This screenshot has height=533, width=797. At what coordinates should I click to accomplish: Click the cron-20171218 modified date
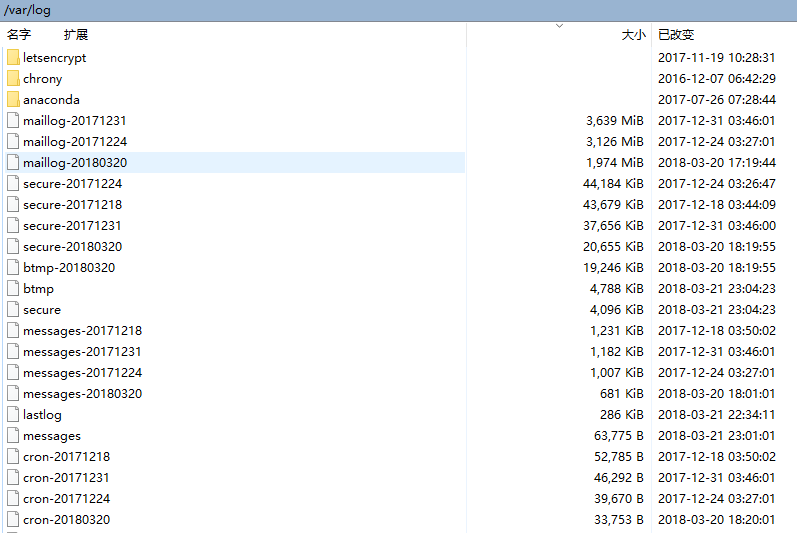[x=717, y=457]
